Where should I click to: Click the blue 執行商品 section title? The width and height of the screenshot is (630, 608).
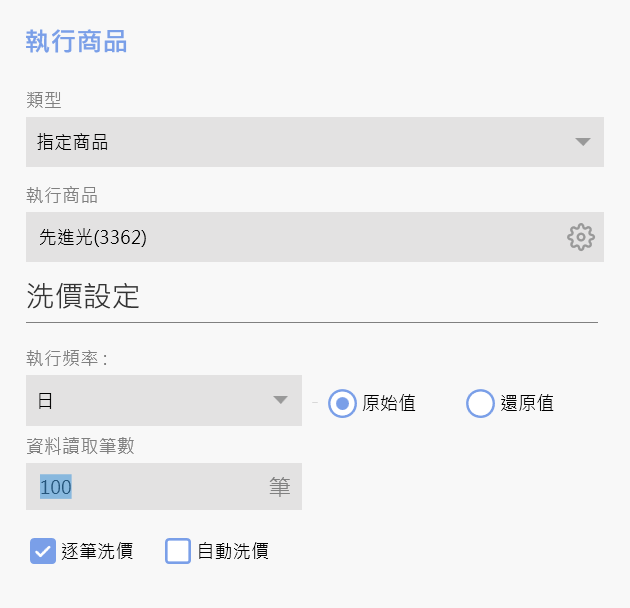pos(76,42)
